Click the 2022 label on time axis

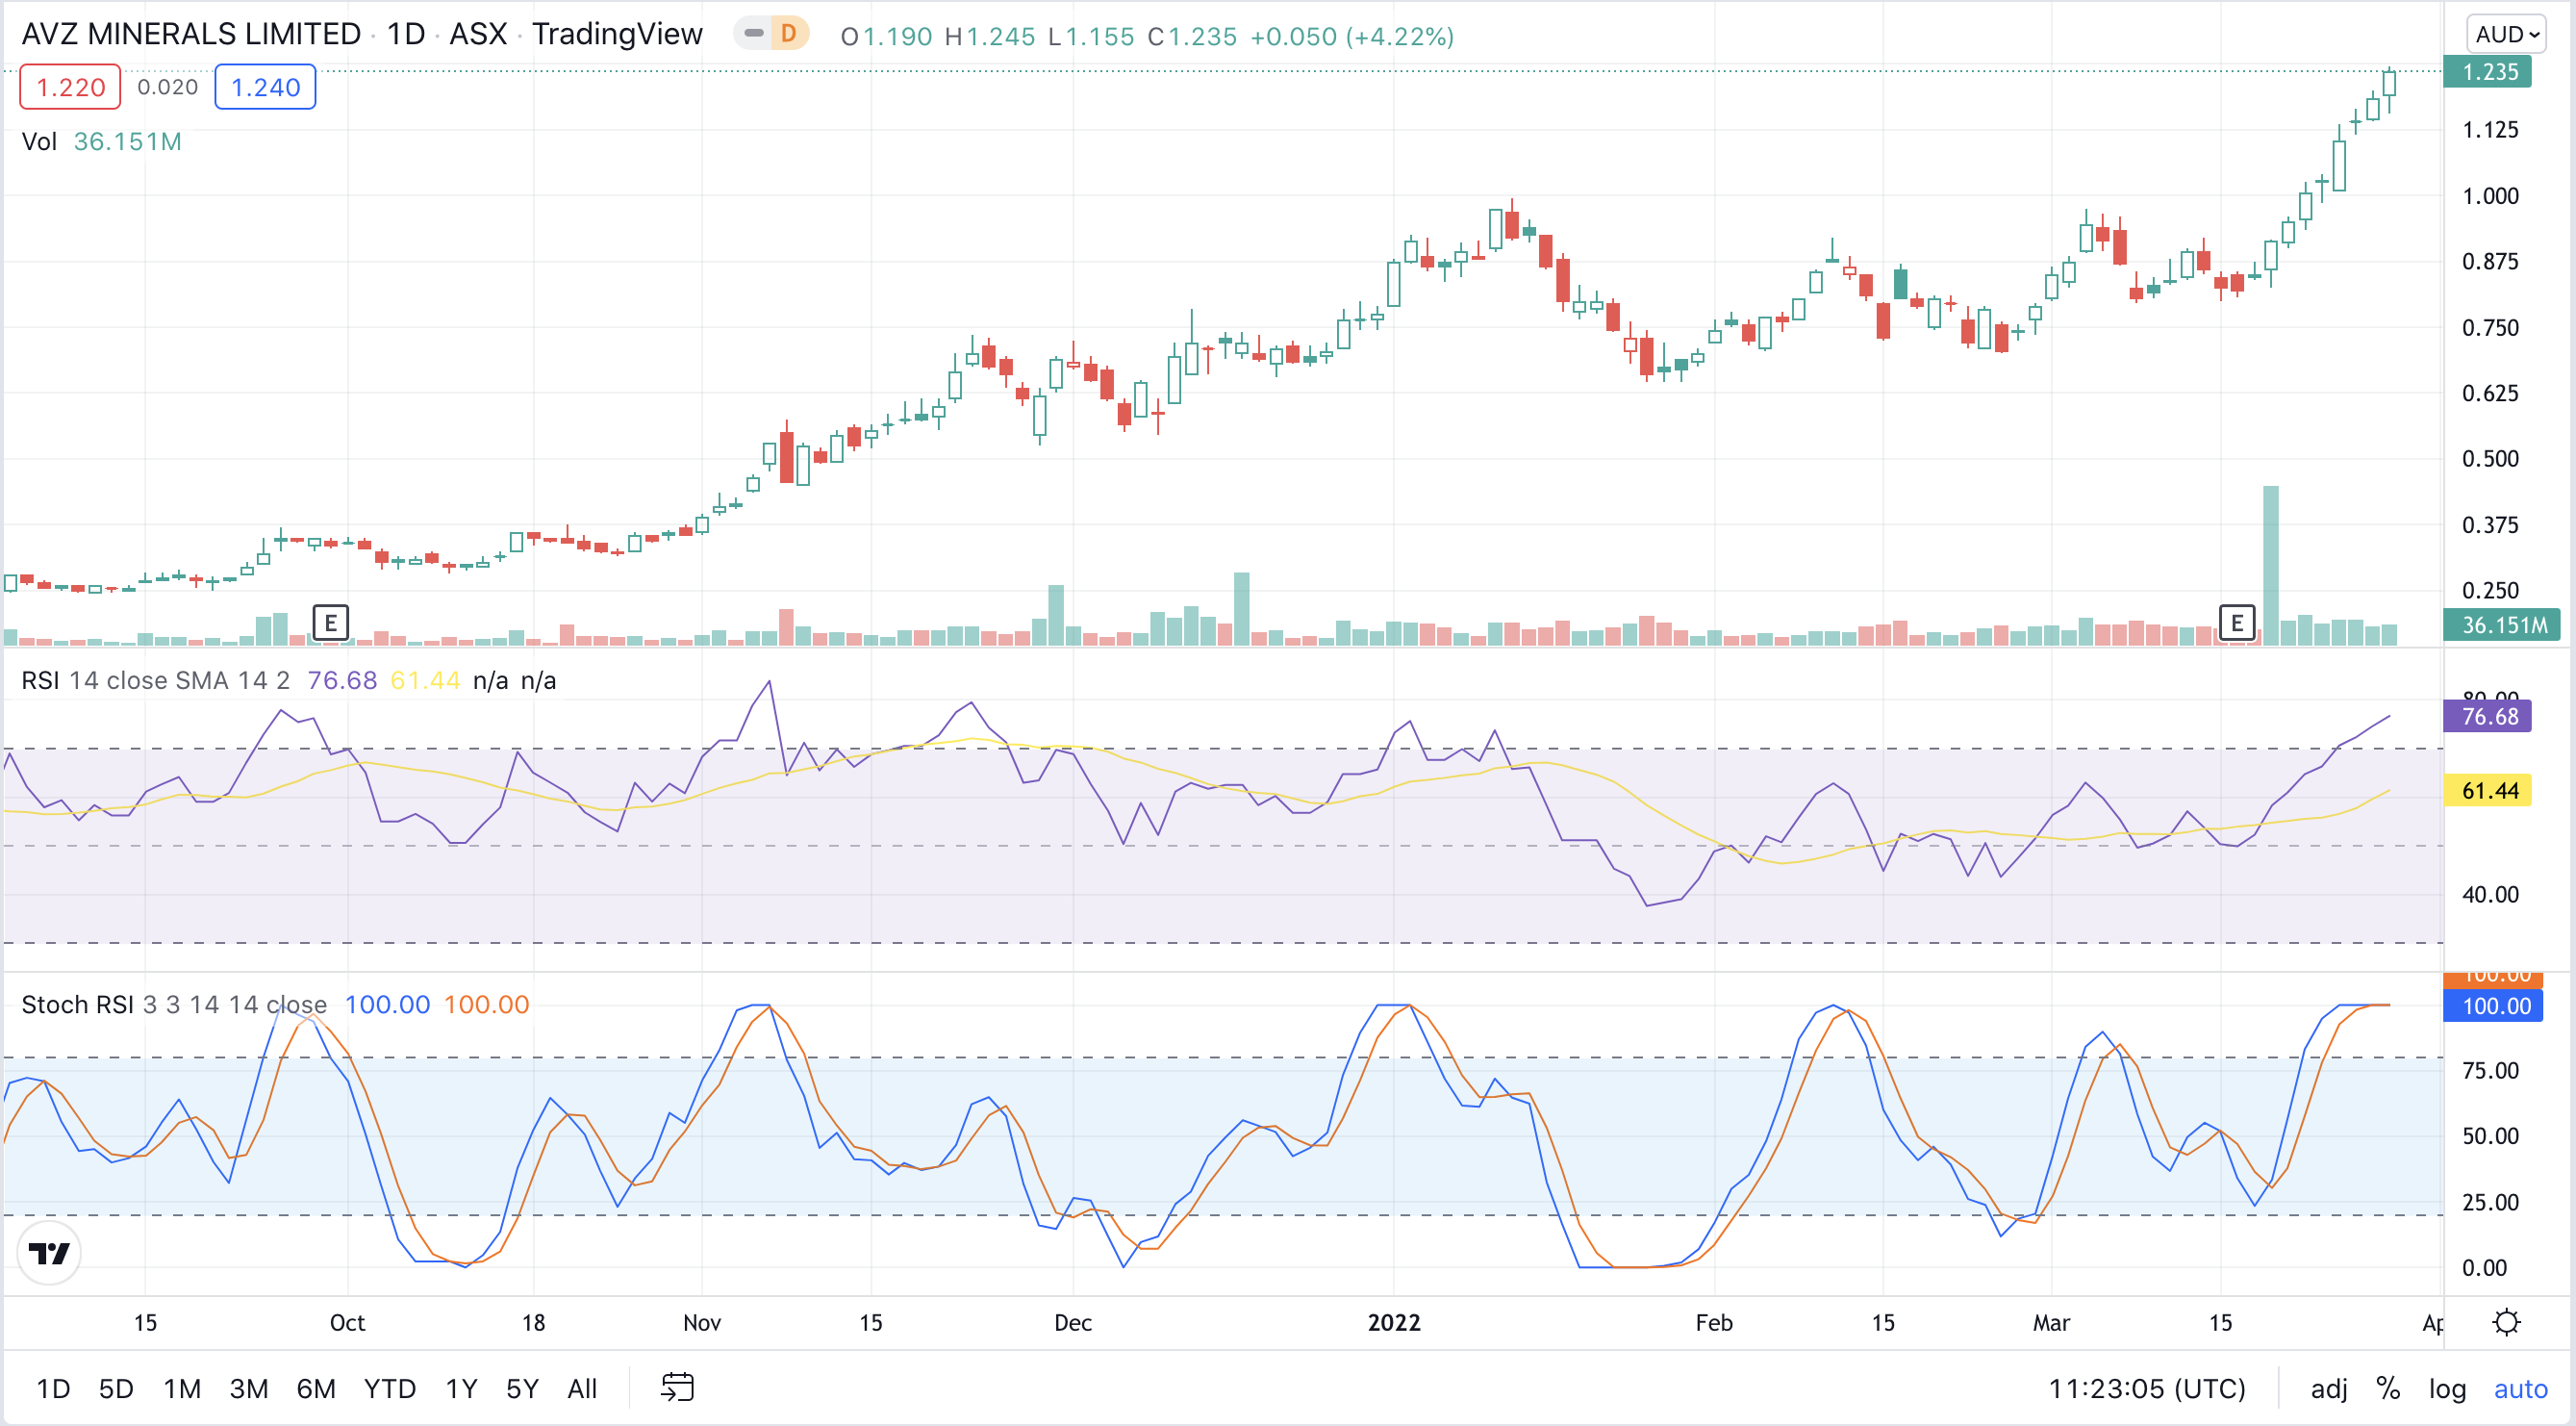point(1393,1322)
